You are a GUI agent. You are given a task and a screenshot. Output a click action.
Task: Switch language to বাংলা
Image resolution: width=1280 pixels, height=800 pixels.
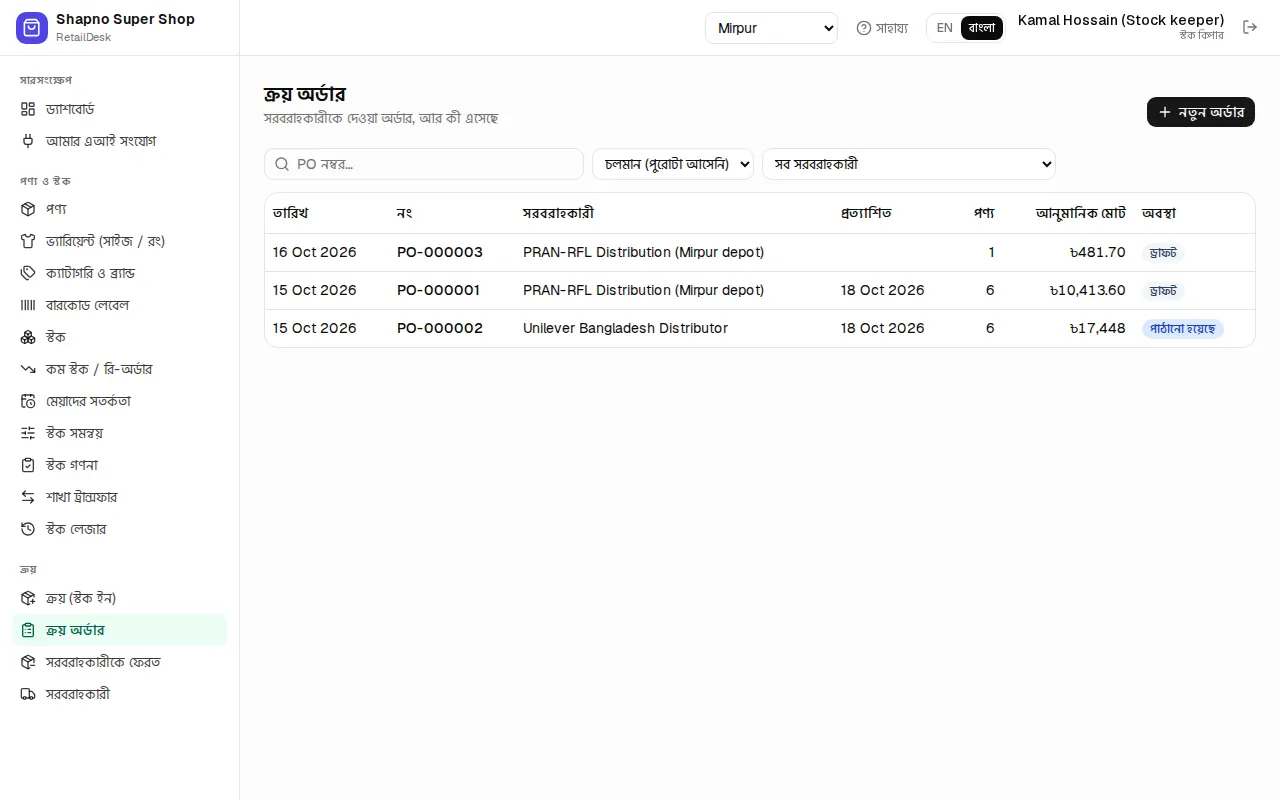982,28
